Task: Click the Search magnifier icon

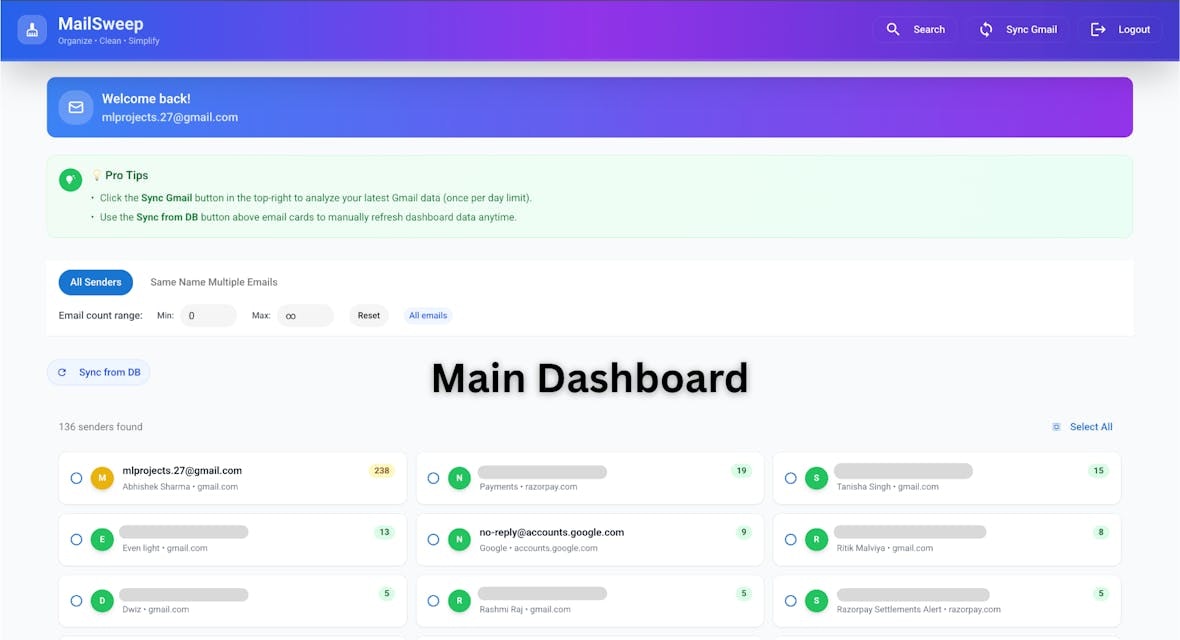Action: tap(893, 29)
